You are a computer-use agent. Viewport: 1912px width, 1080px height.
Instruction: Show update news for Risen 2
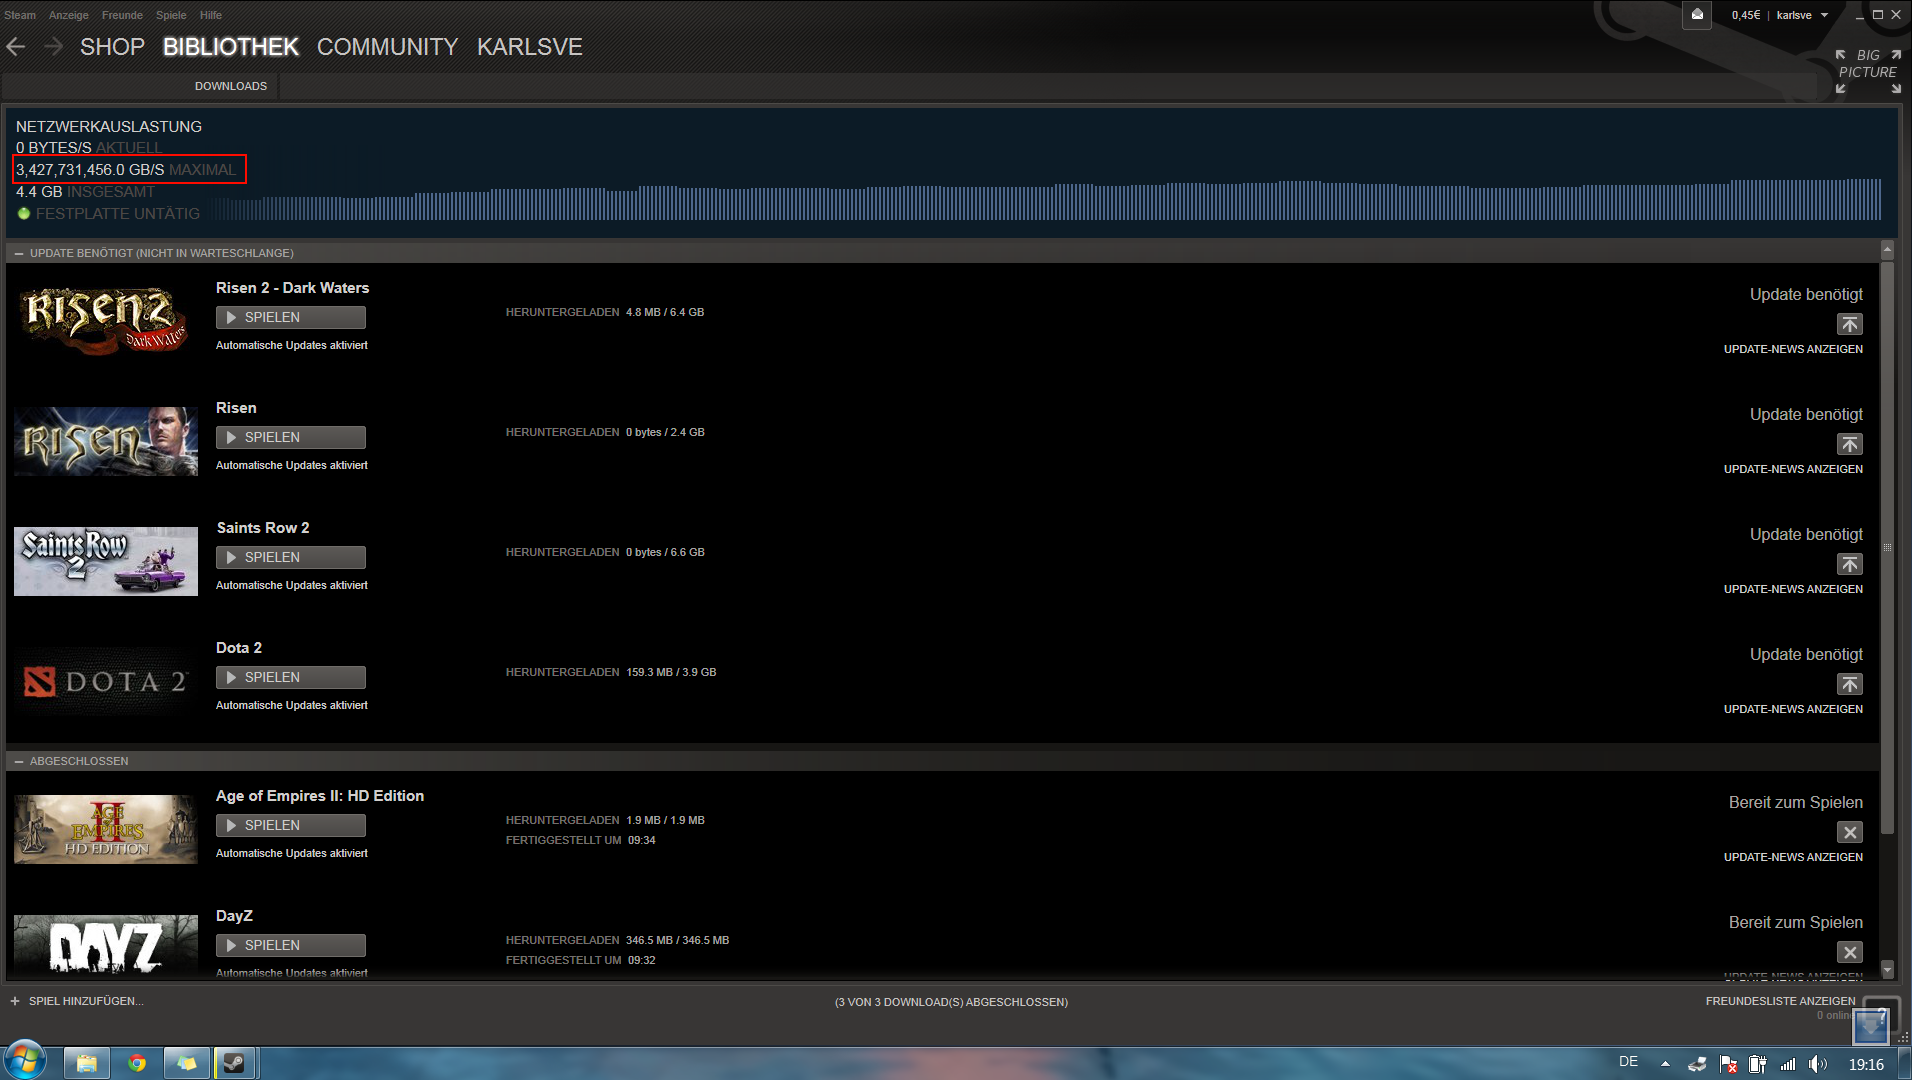tap(1792, 349)
